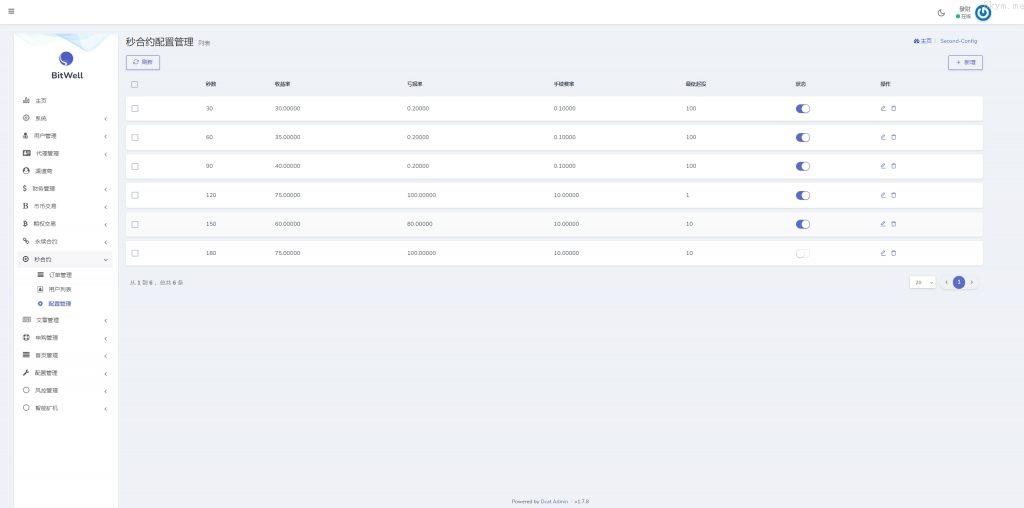Click the user avatar icon at top right
1024x508 pixels.
[x=983, y=12]
